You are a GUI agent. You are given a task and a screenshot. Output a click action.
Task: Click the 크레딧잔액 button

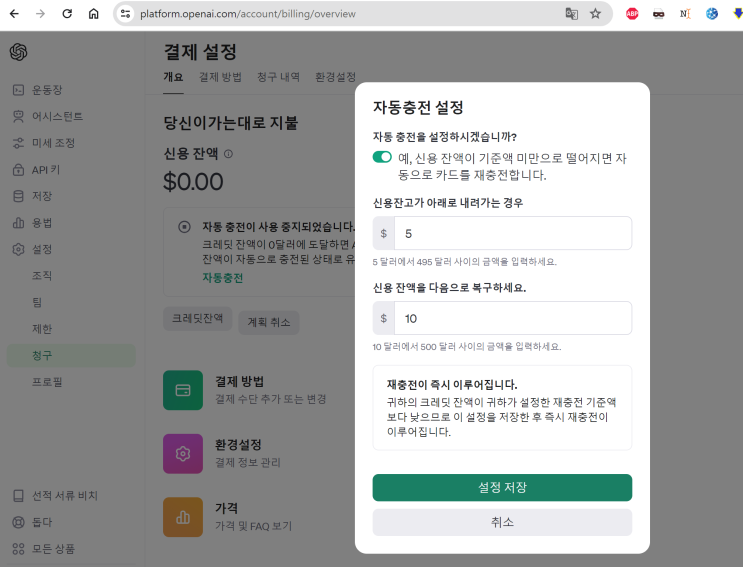pos(198,318)
